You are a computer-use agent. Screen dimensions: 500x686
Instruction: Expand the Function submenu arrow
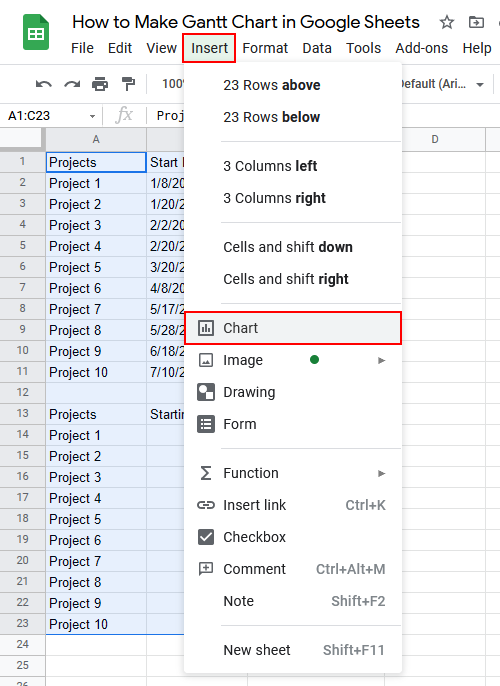[x=381, y=473]
